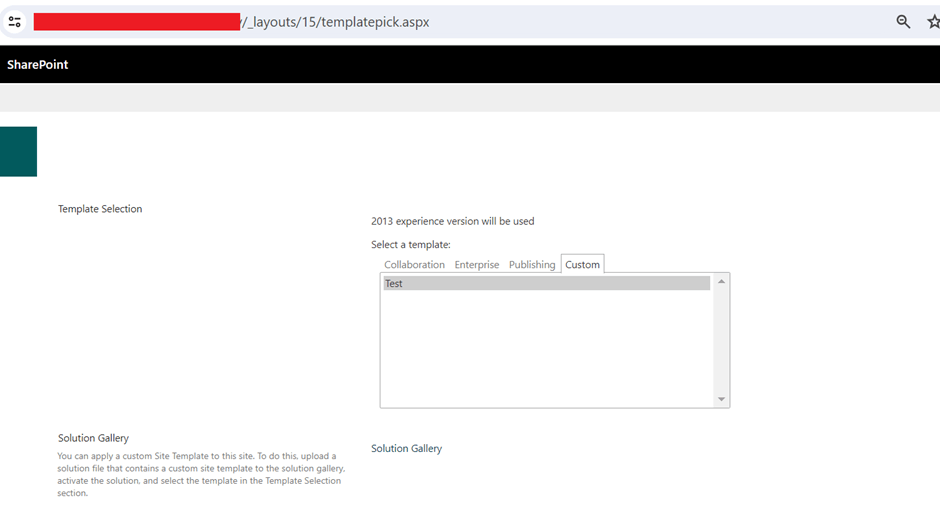Click the 2013 experience version text
Screen dimensions: 940x511
click(453, 221)
